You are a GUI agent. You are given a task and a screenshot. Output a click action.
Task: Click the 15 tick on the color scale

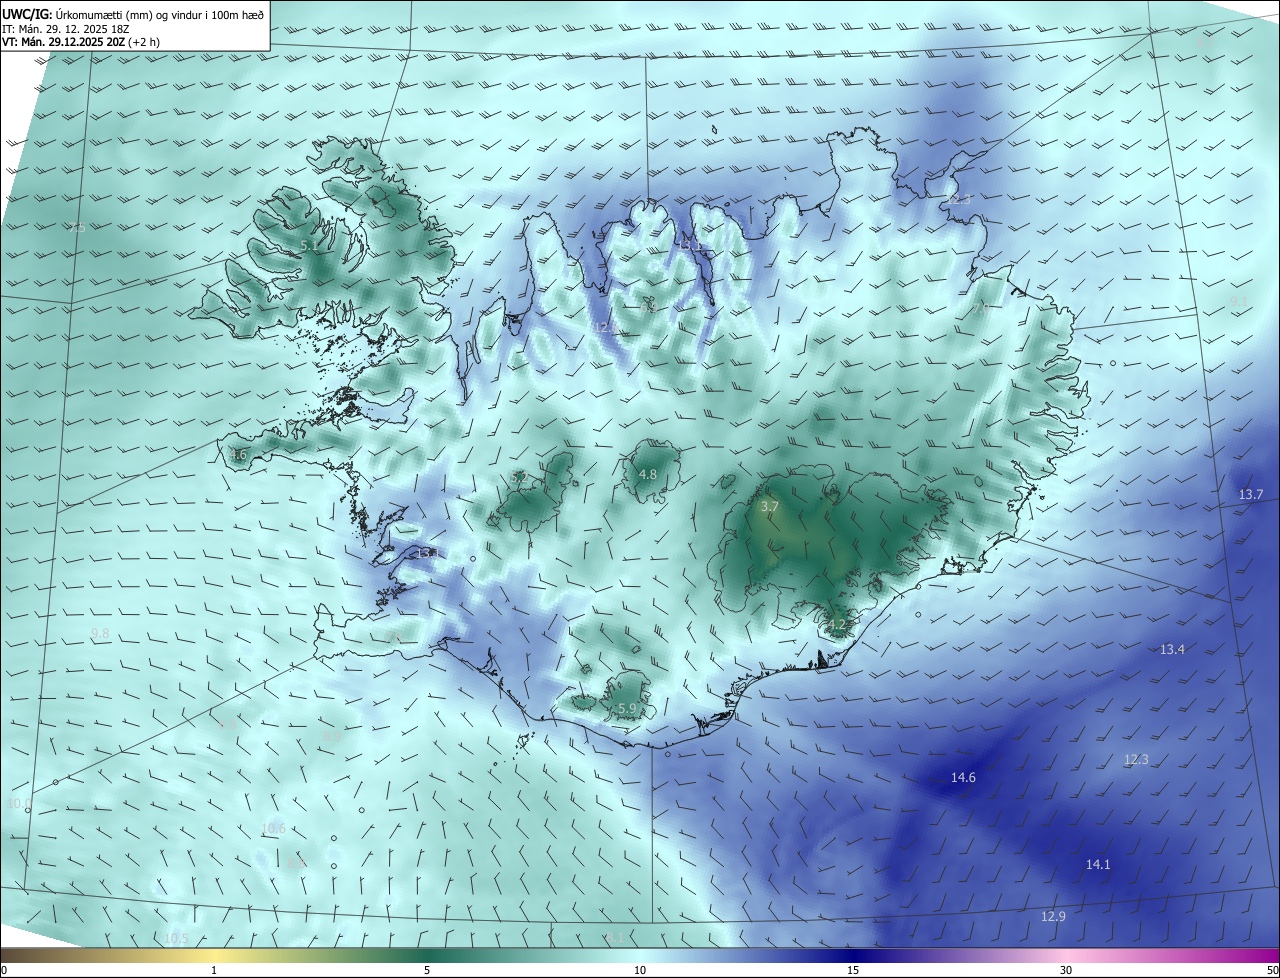click(853, 970)
